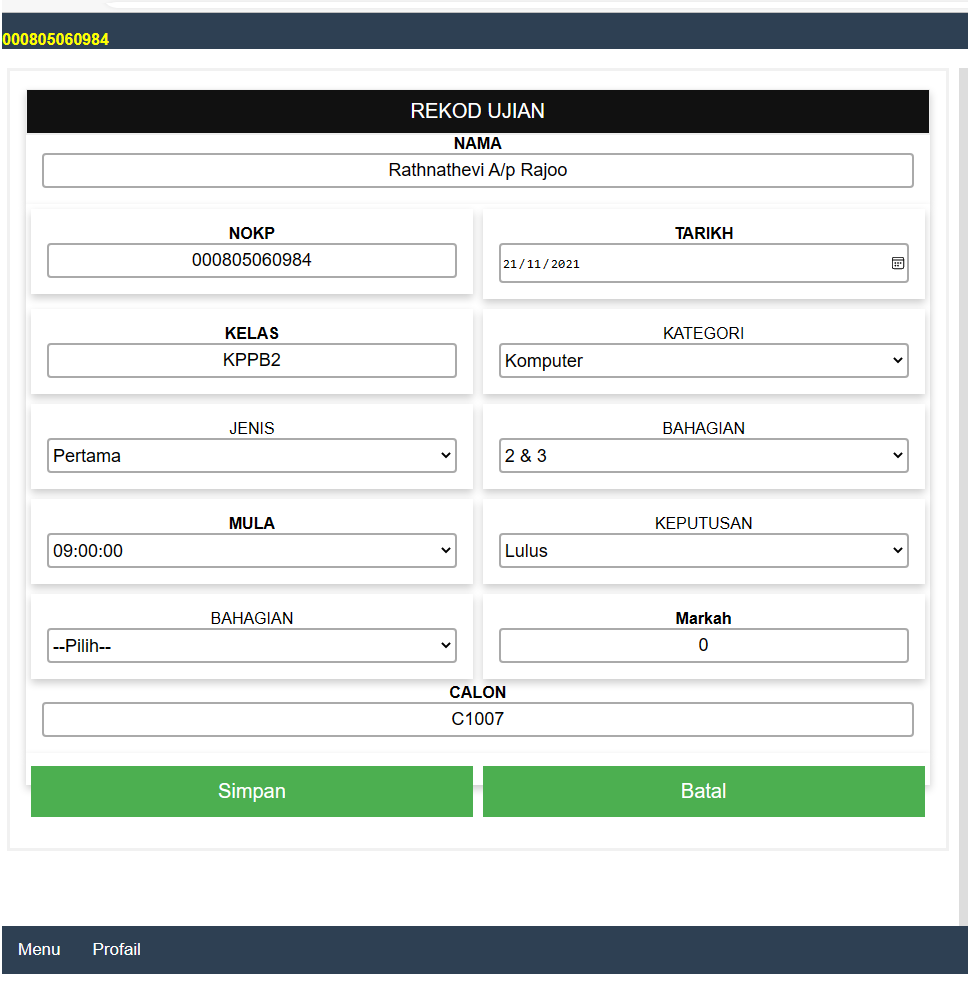Focus the NOKP text field
Image resolution: width=968 pixels, height=984 pixels.
(x=251, y=260)
